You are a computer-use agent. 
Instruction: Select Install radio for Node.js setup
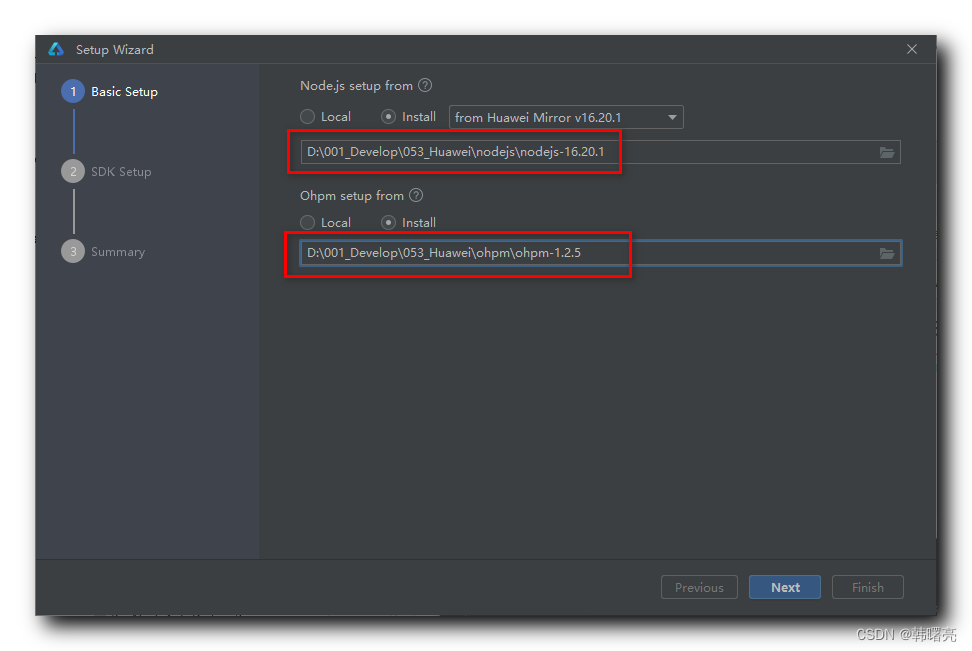389,117
